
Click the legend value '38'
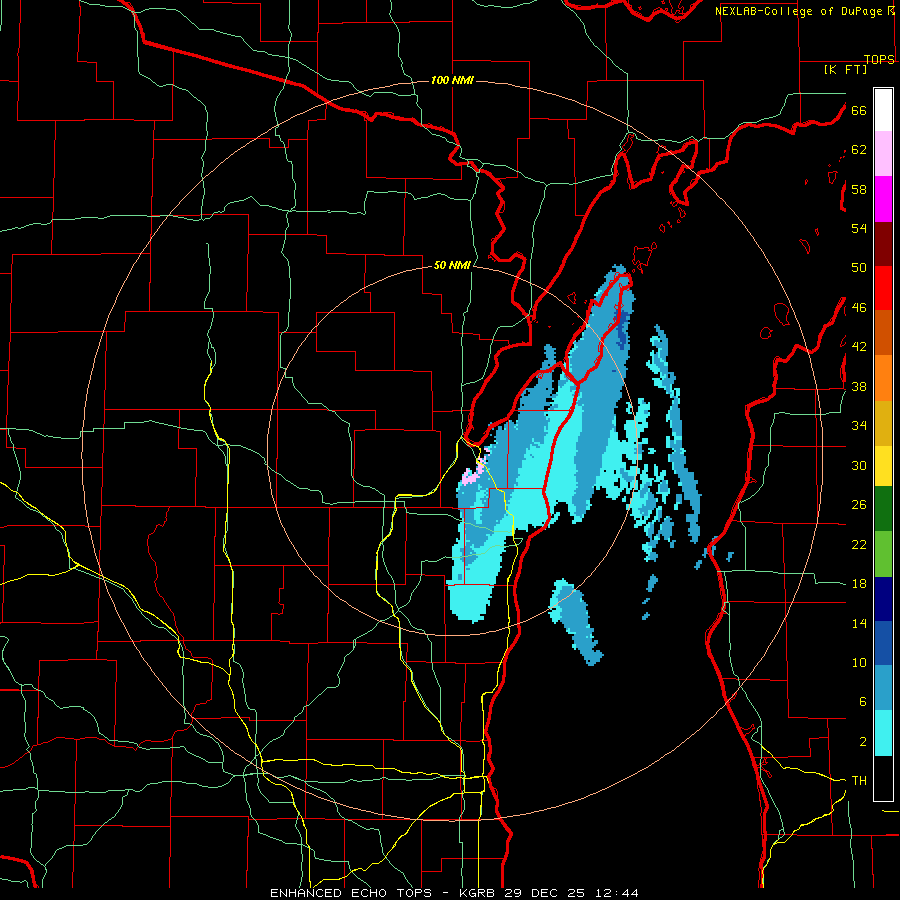click(x=859, y=386)
